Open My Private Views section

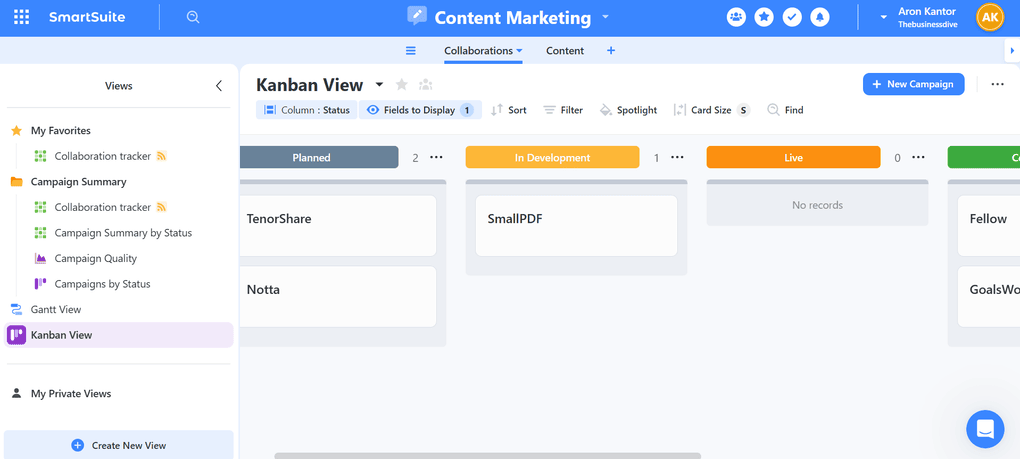coord(70,393)
